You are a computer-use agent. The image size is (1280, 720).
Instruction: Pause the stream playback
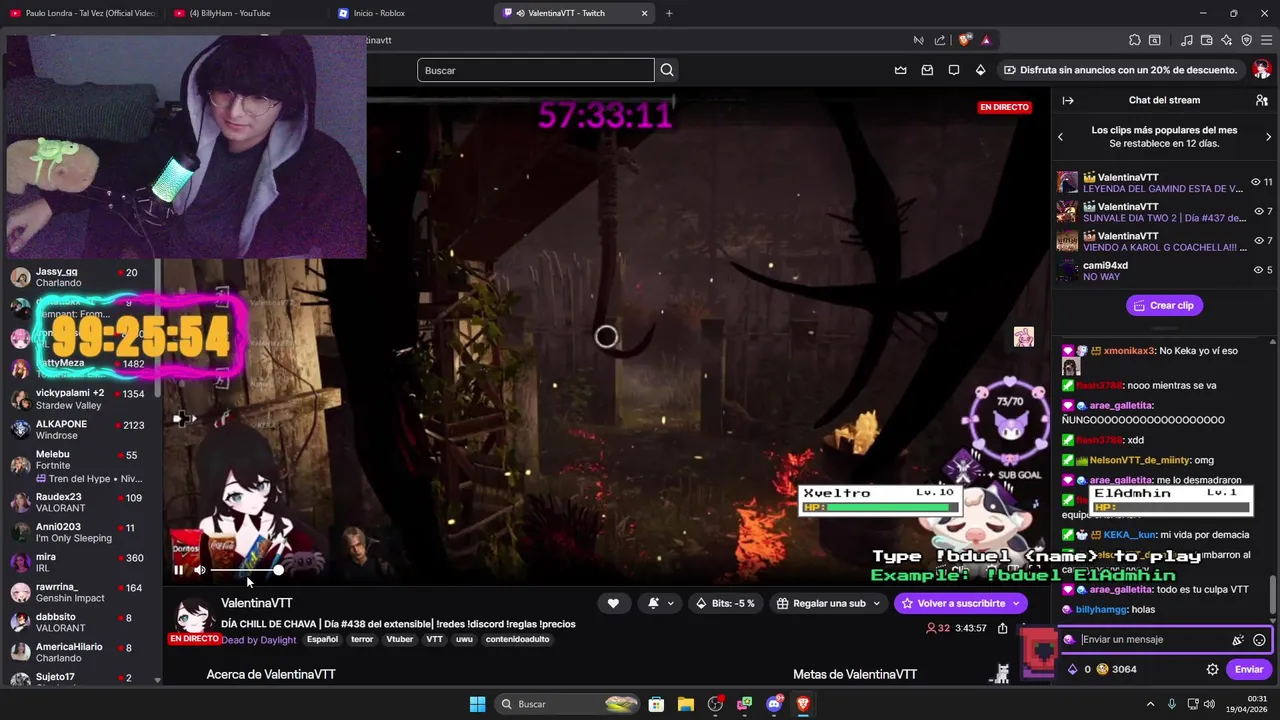pos(178,570)
